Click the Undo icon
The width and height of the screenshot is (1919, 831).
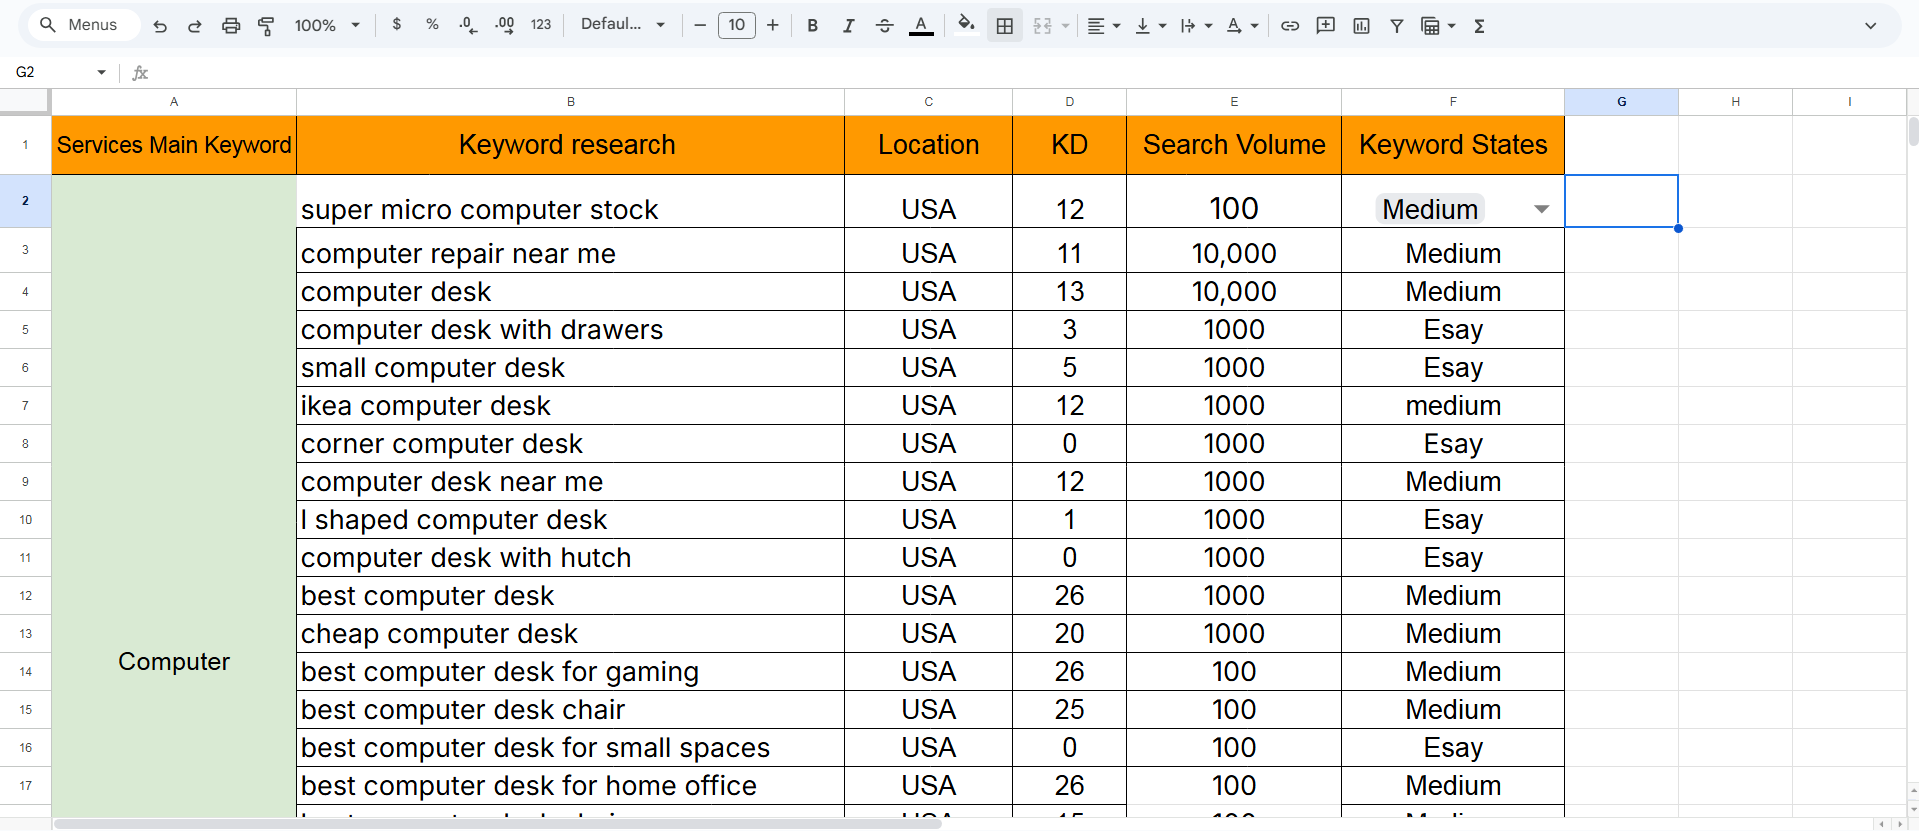tap(160, 26)
